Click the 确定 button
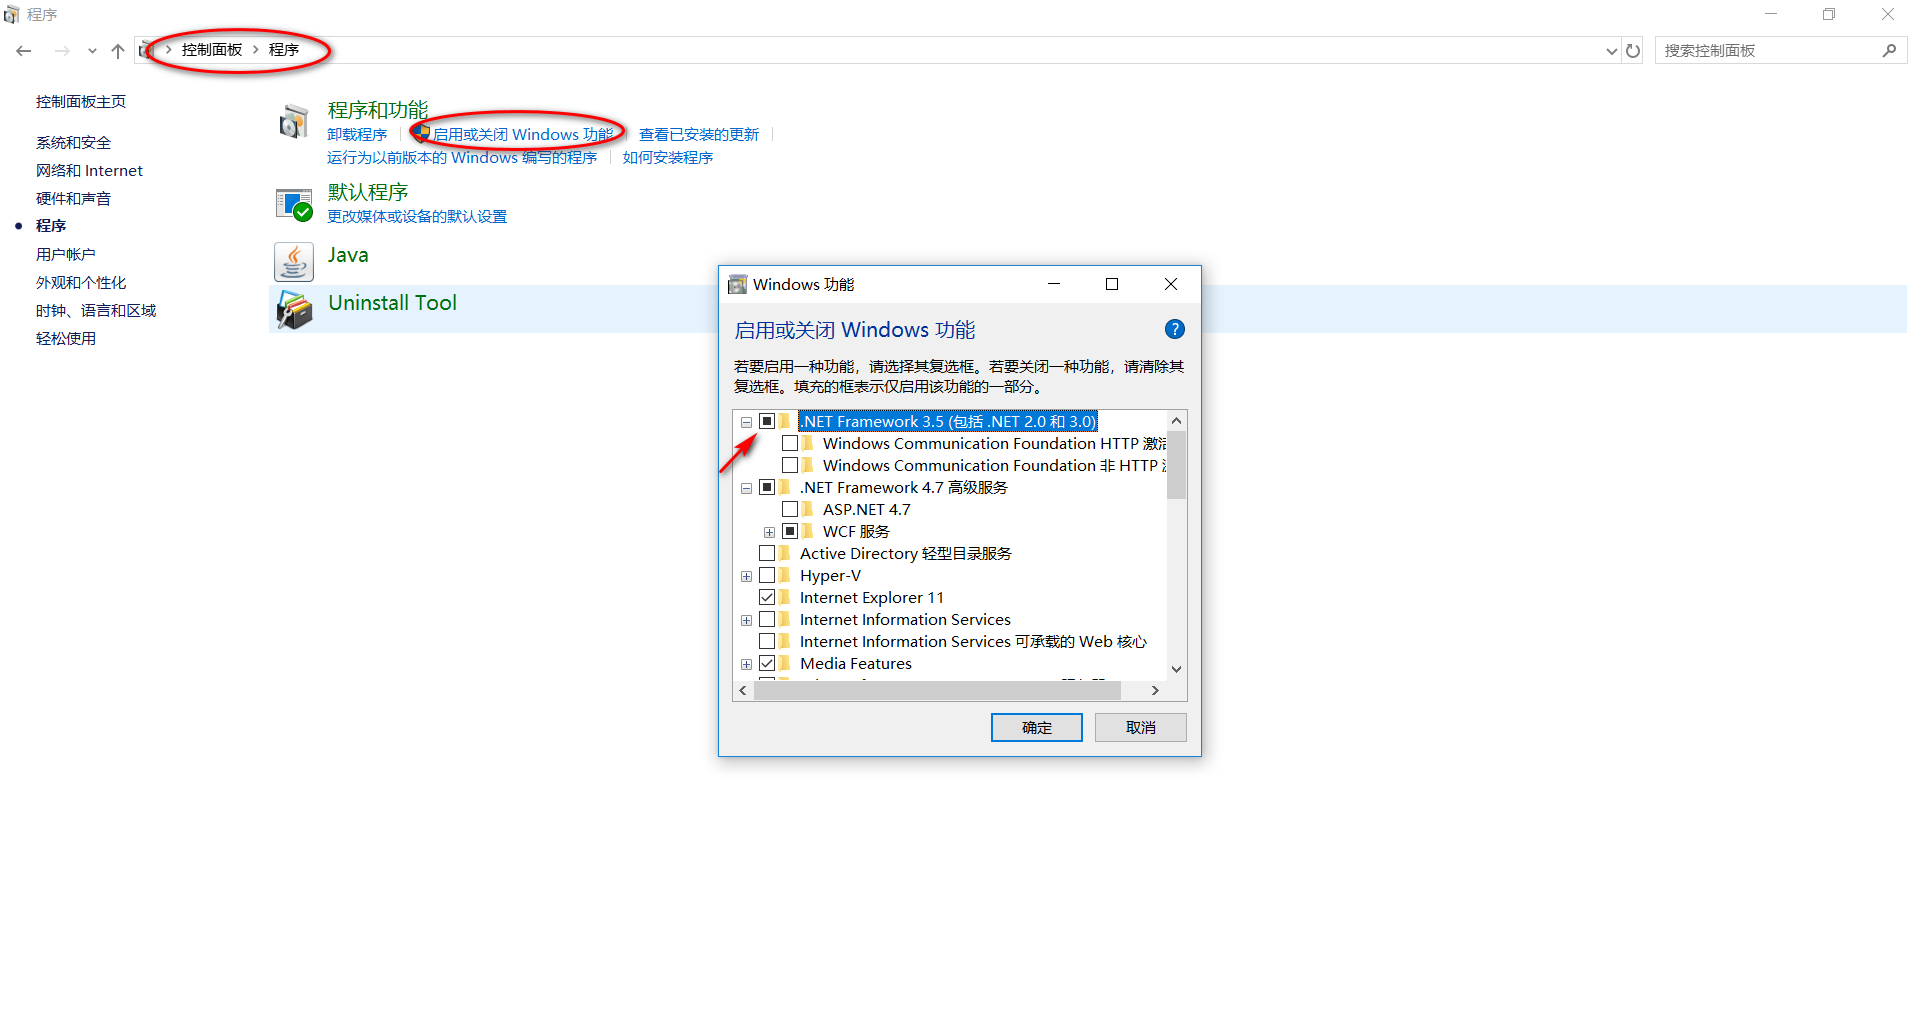This screenshot has height=1029, width=1920. [1036, 727]
